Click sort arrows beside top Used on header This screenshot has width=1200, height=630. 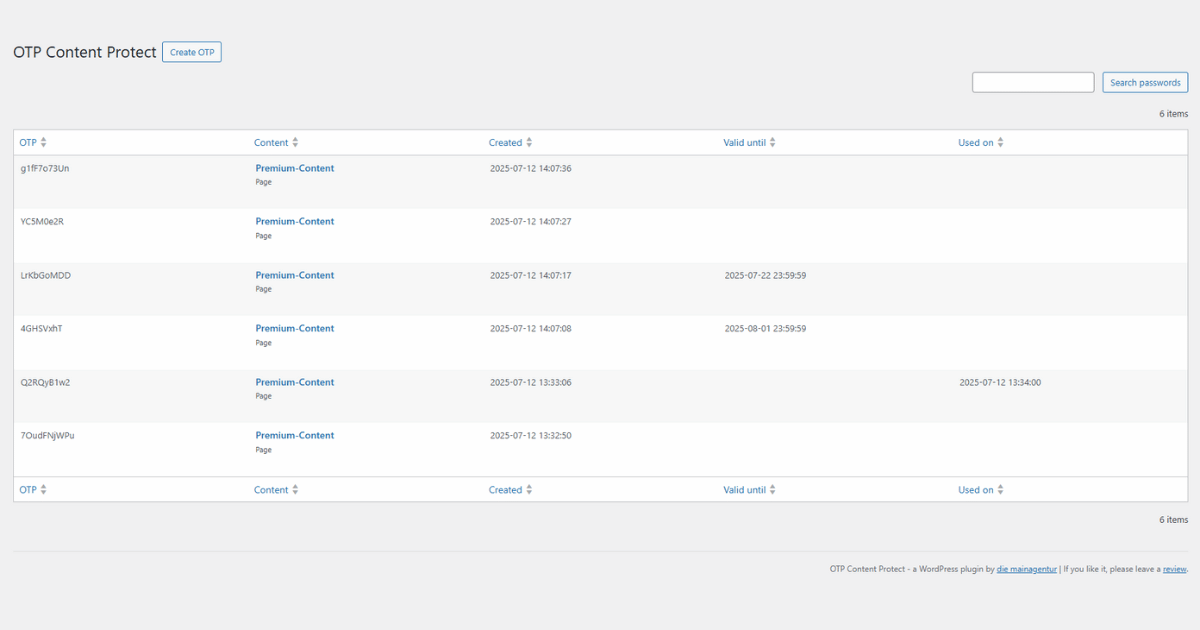1000,143
